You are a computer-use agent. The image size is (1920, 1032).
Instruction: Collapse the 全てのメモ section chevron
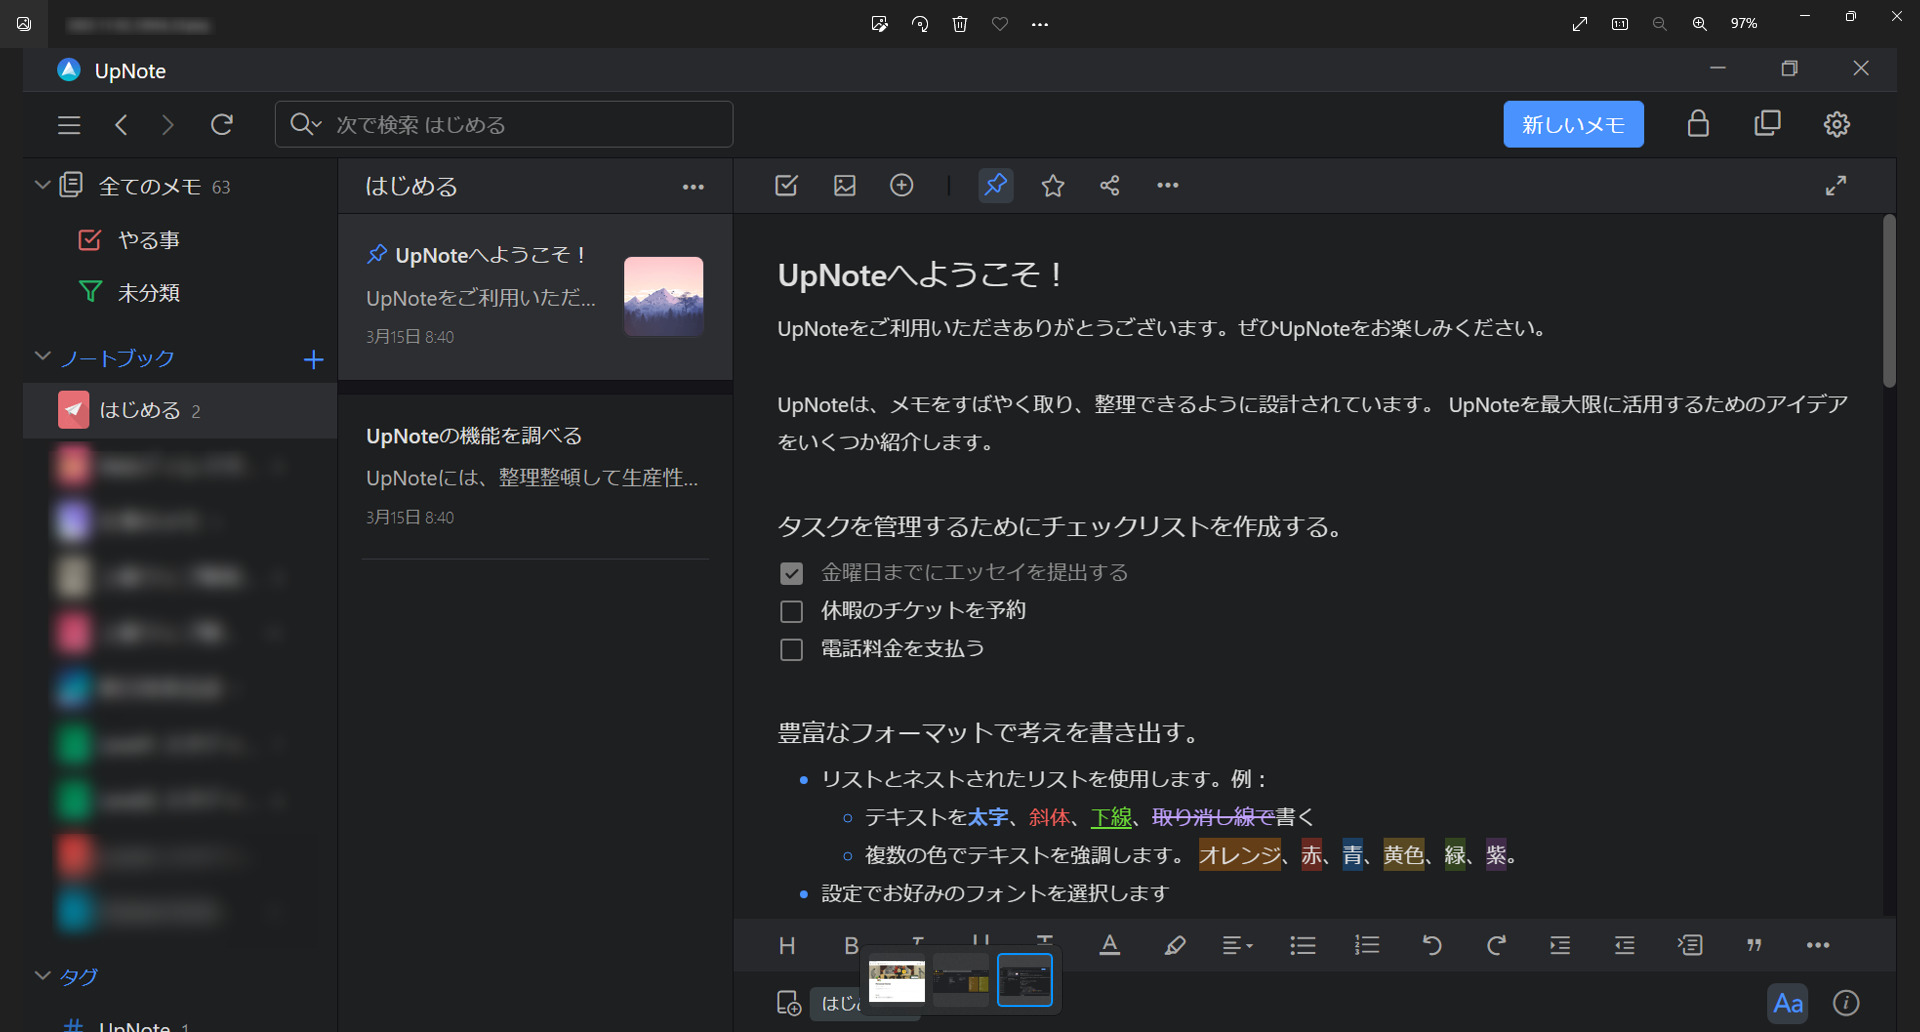coord(42,185)
